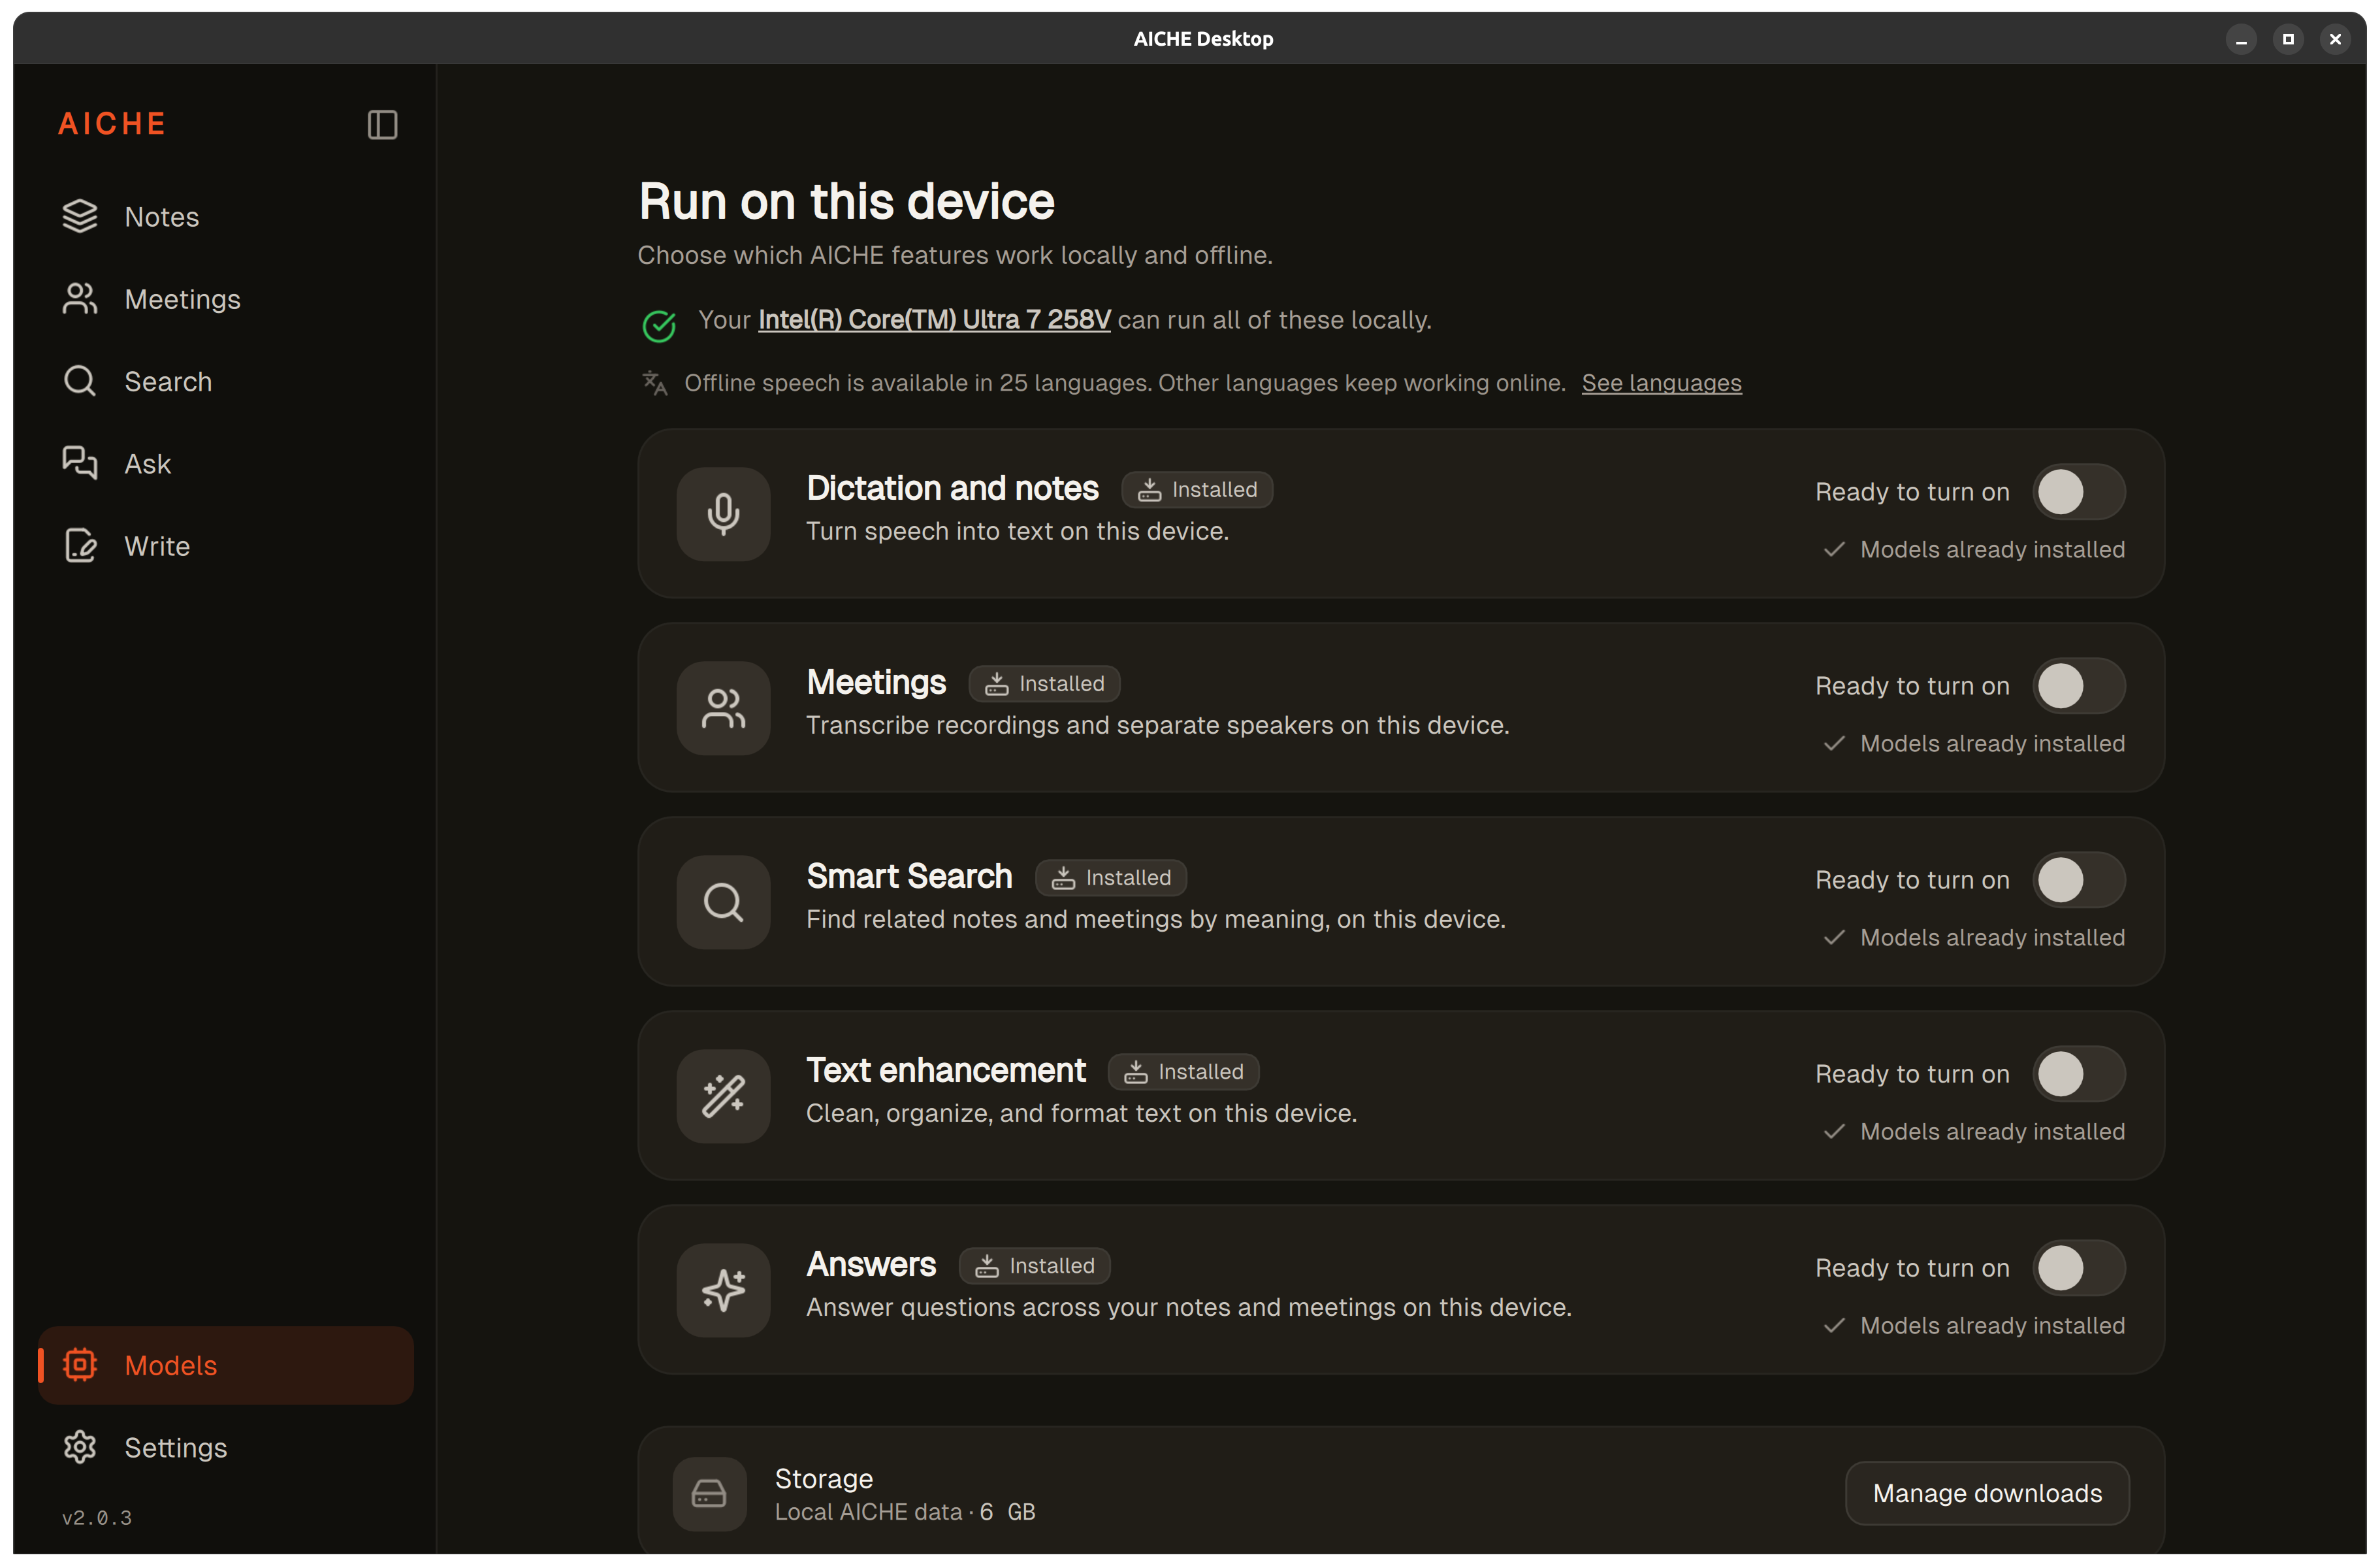The image size is (2380, 1568).
Task: Maximize the AICHE Desktop window
Action: click(2288, 39)
